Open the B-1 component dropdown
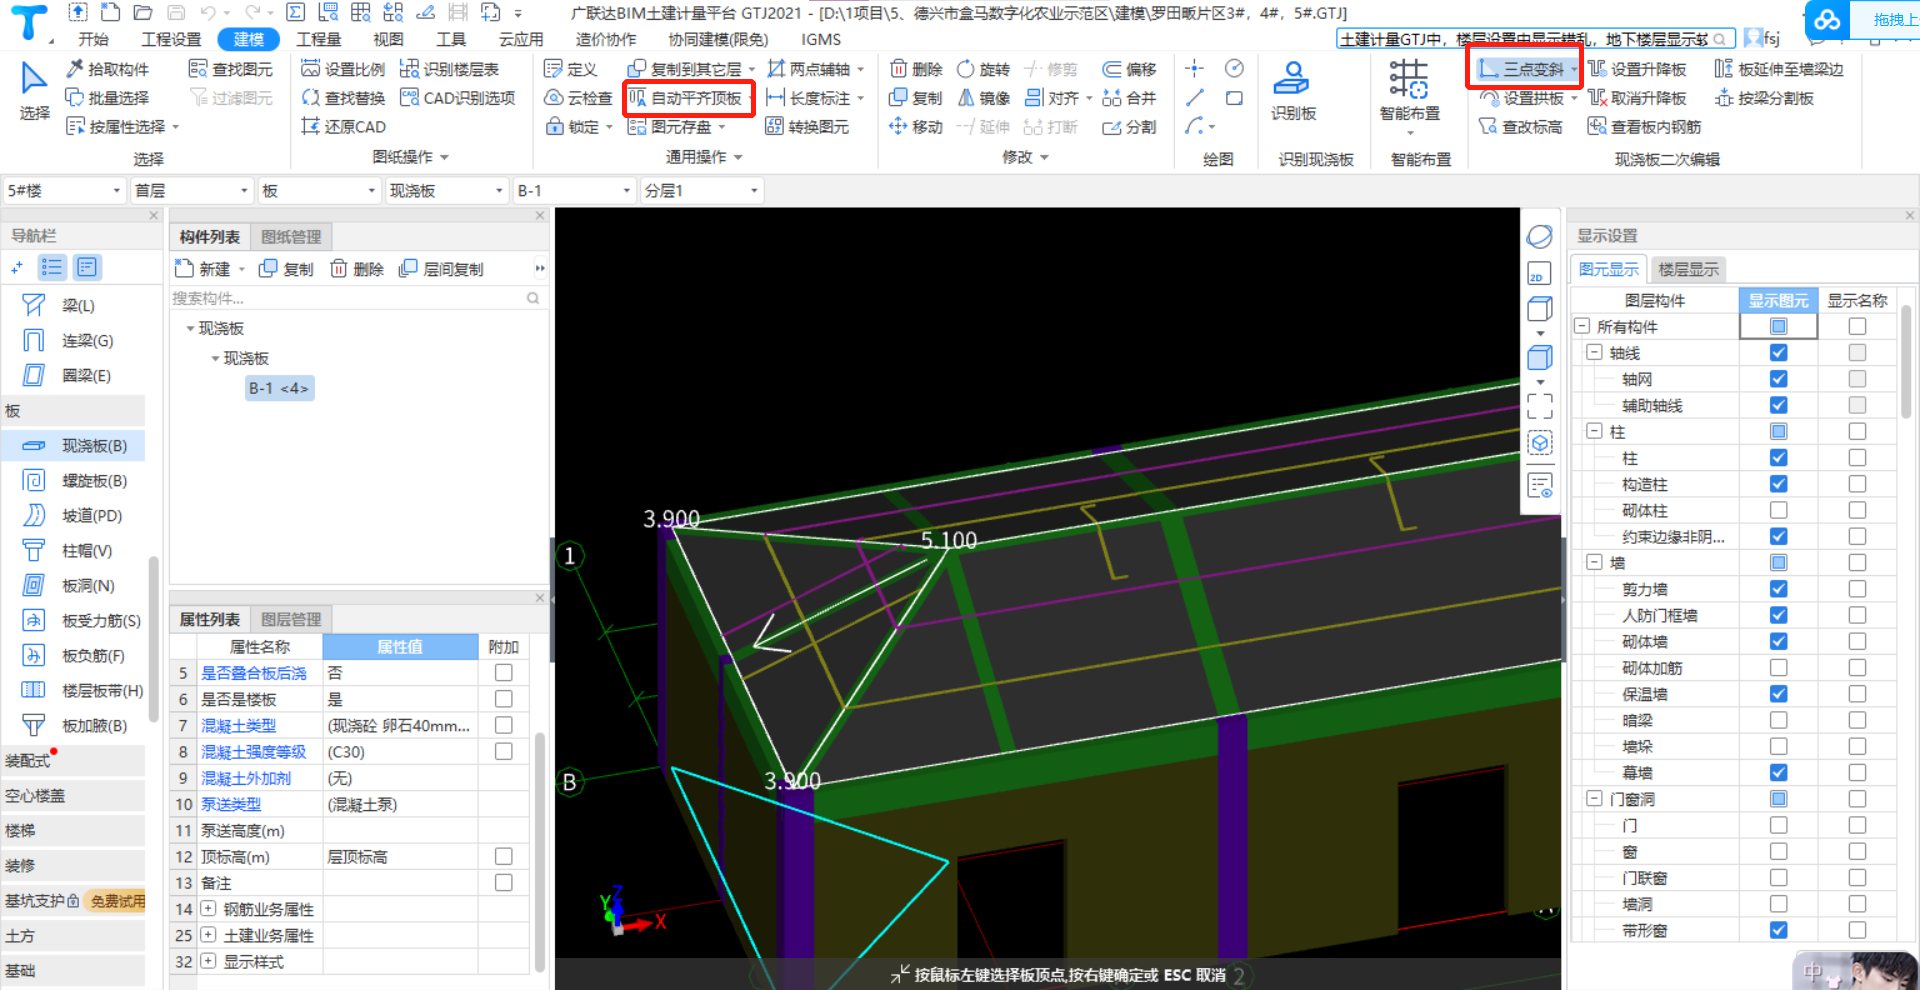The height and width of the screenshot is (990, 1920). [x=574, y=190]
